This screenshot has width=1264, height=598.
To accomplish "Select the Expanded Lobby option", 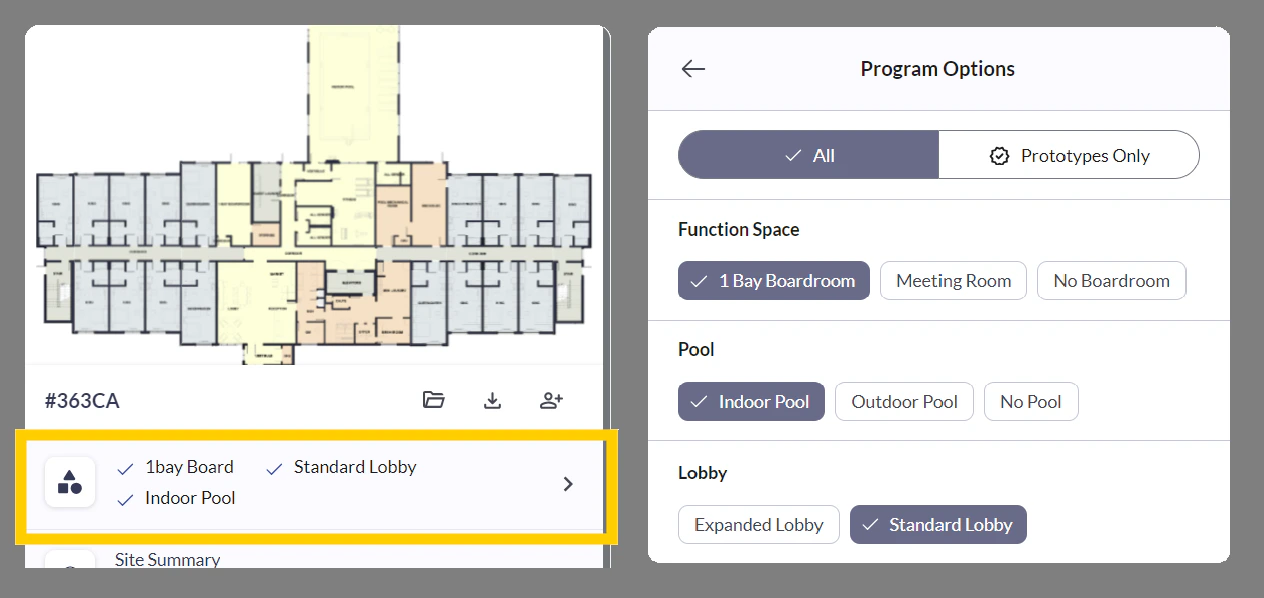I will click(x=758, y=524).
